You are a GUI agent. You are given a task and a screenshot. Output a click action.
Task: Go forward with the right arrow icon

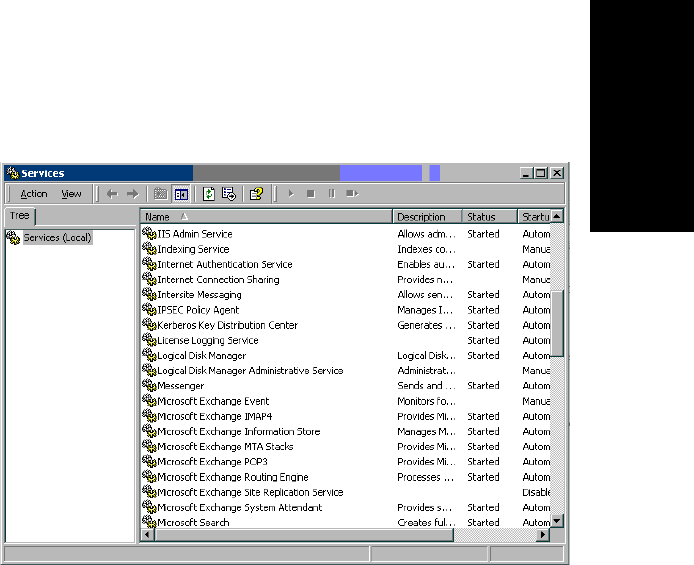click(132, 194)
